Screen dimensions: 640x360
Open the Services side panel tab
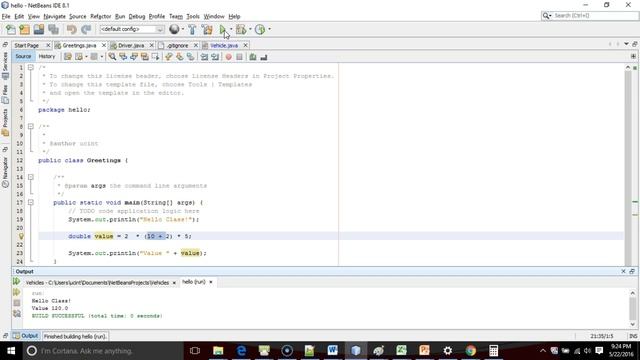coord(5,65)
